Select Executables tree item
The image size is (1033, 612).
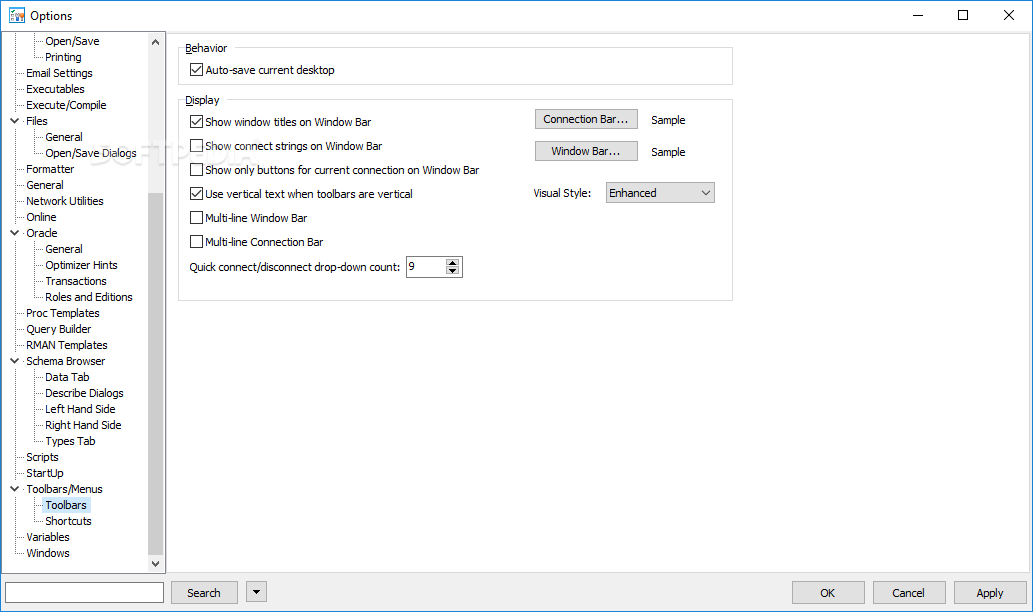pyautogui.click(x=55, y=89)
